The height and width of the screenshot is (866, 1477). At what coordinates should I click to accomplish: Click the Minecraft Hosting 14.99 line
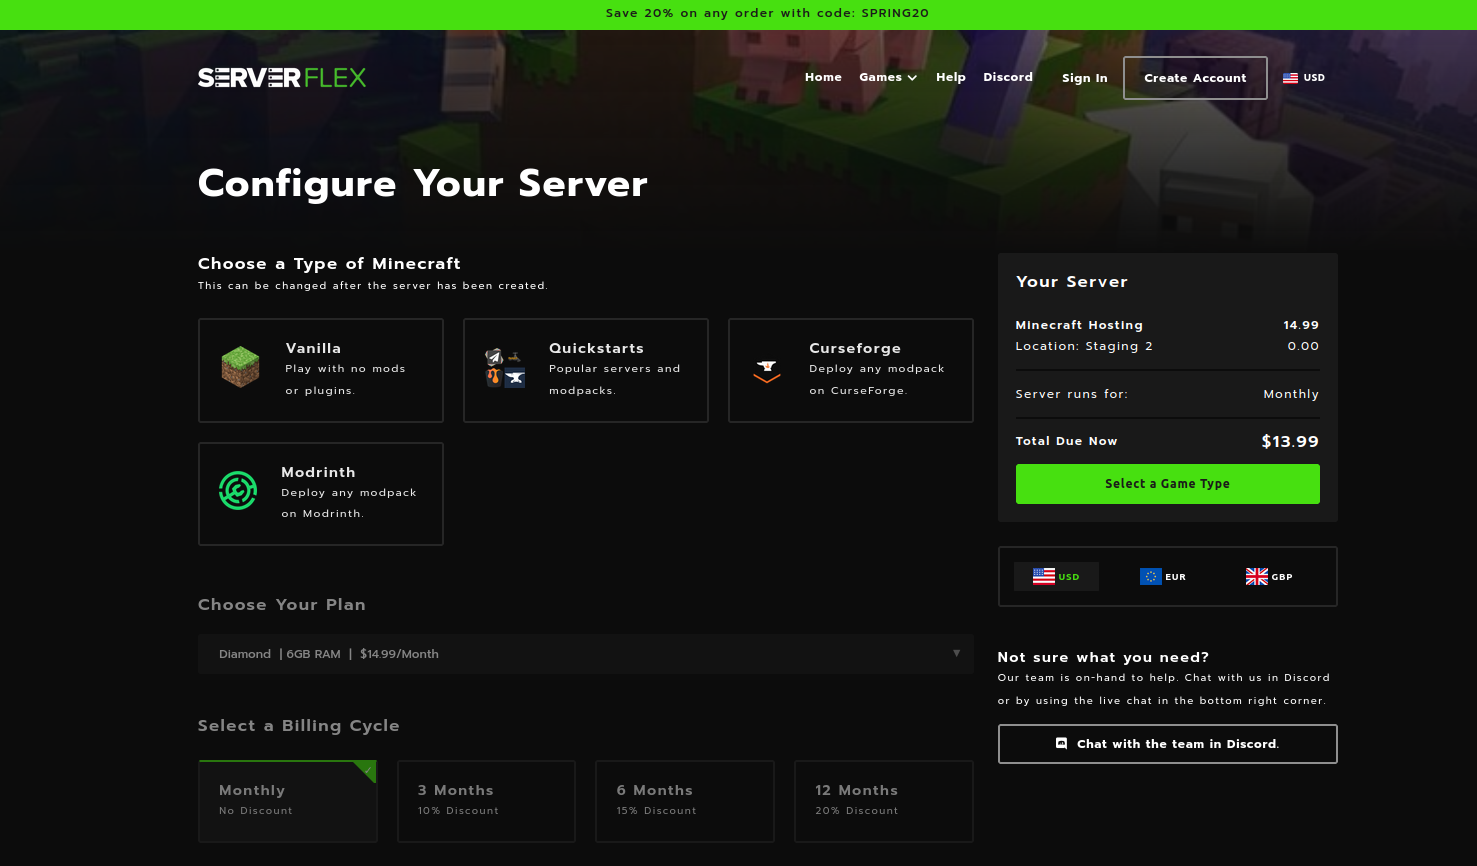[1168, 325]
